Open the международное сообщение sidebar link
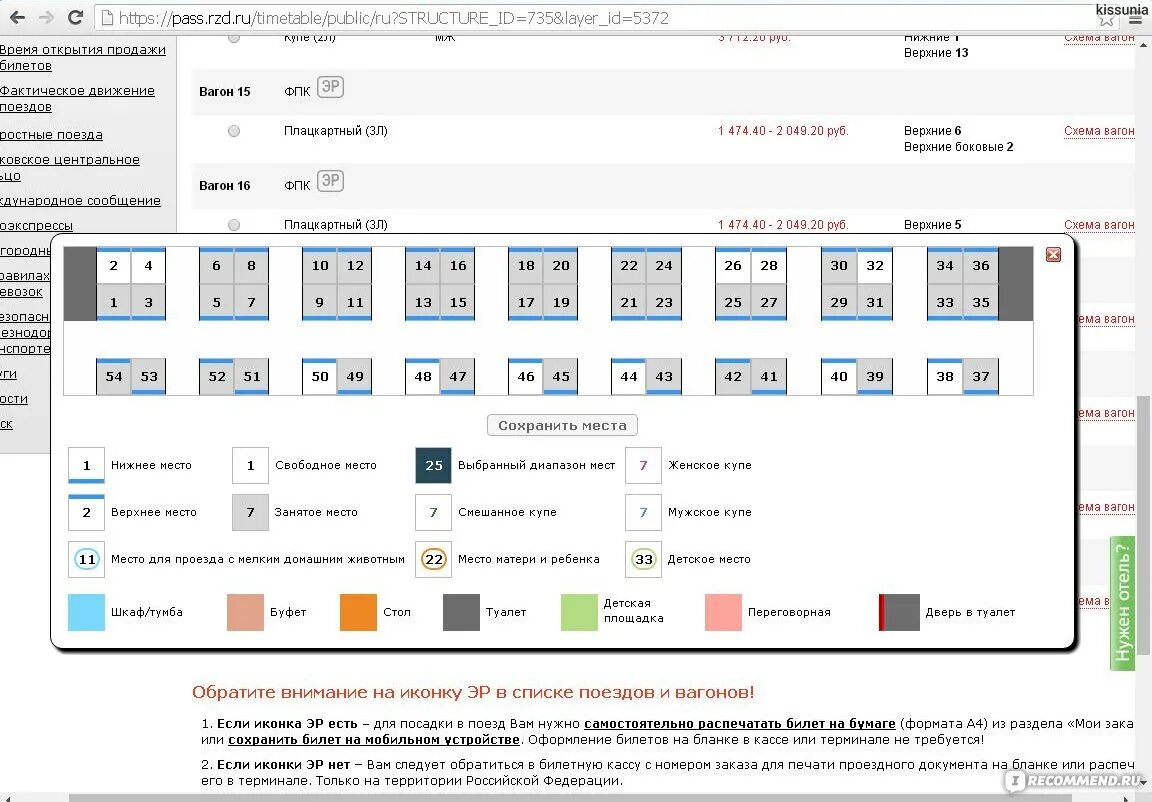This screenshot has width=1152, height=802. tap(80, 200)
